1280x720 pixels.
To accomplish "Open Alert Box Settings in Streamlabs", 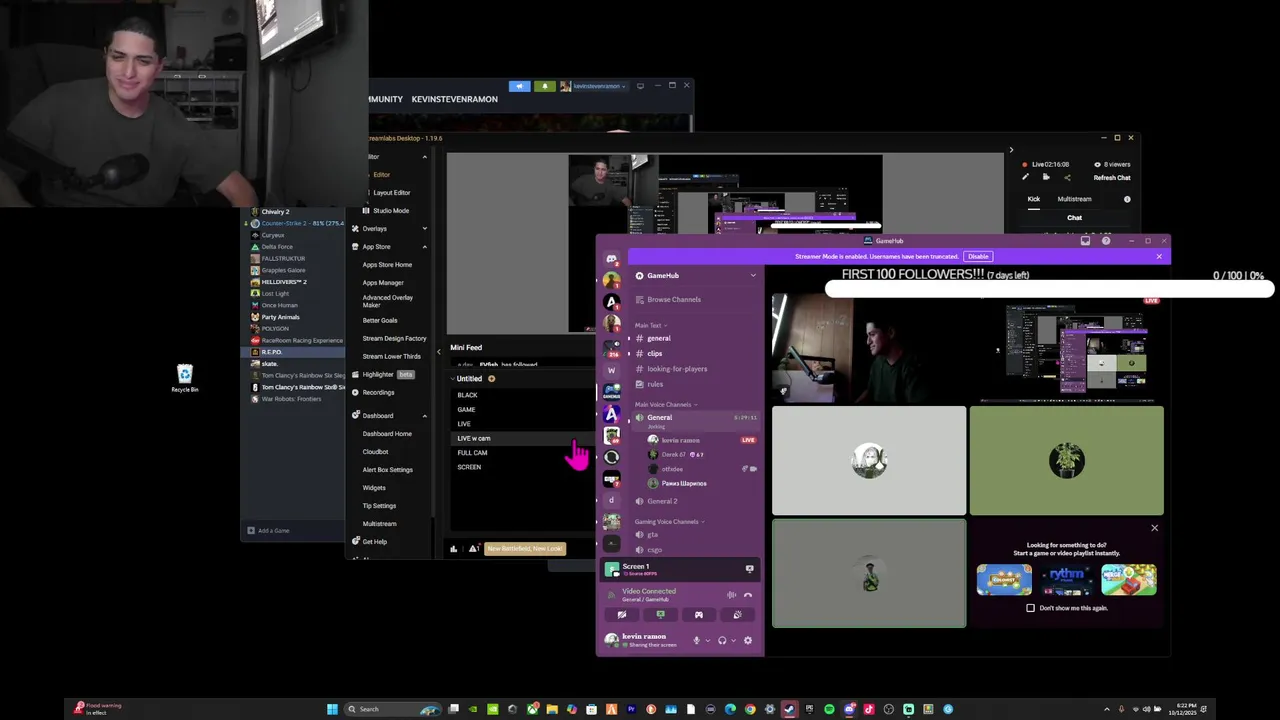I will pyautogui.click(x=387, y=470).
